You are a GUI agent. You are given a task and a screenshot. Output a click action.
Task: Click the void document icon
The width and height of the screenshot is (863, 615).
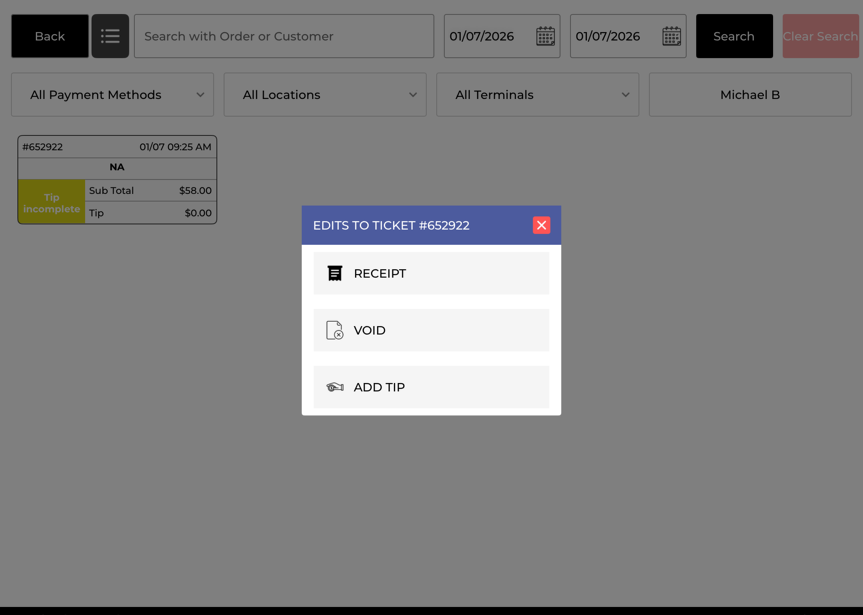335,330
